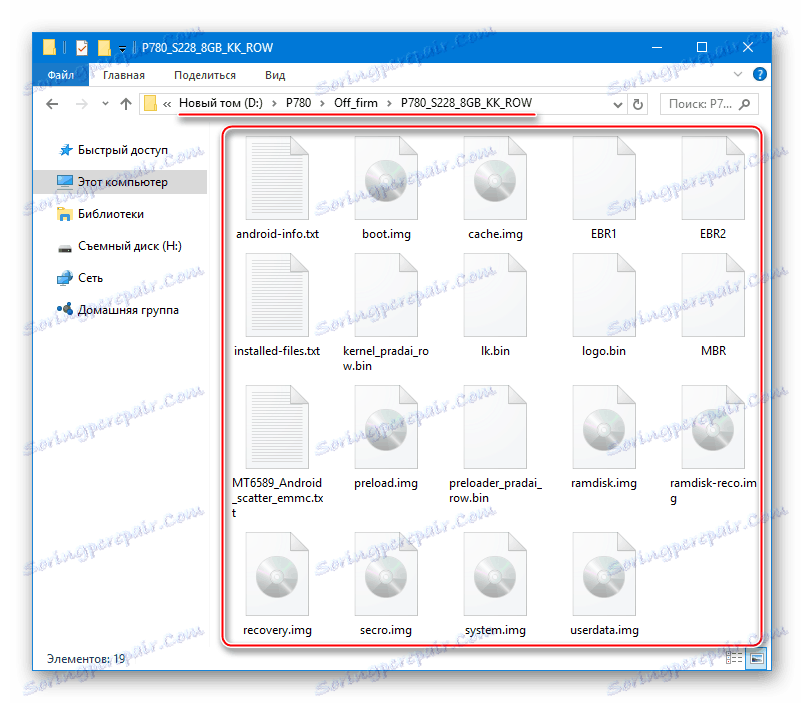Select the kernel_pradai_row.bin file icon
Image resolution: width=804 pixels, height=703 pixels.
coord(386,295)
